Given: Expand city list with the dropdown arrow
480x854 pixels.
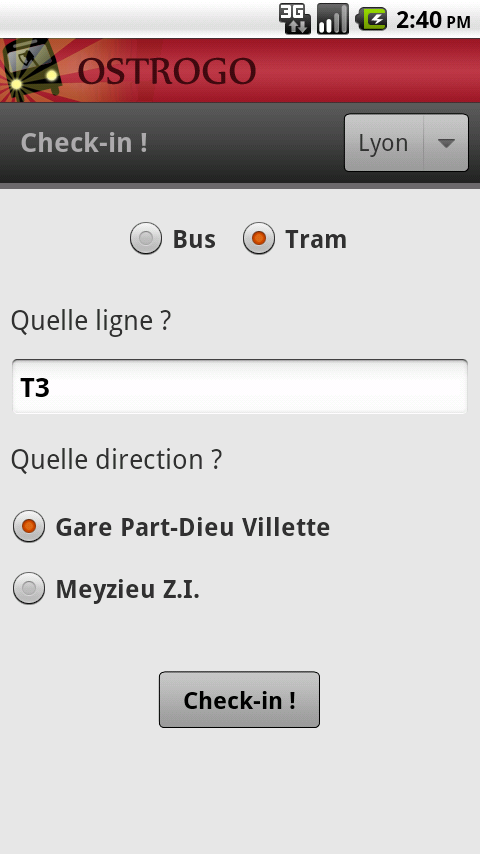Looking at the screenshot, I should (x=446, y=143).
